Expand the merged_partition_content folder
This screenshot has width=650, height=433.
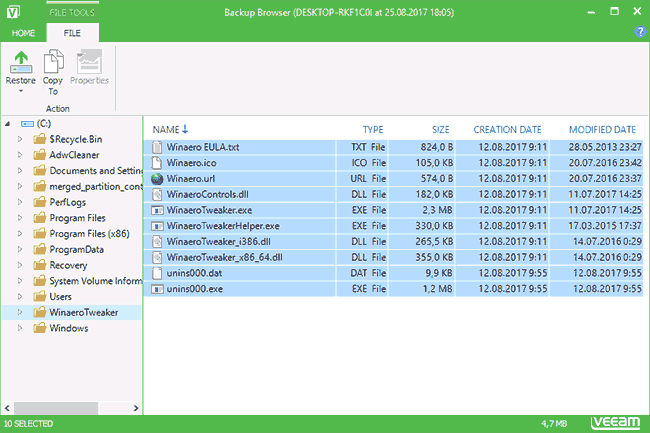pos(19,186)
